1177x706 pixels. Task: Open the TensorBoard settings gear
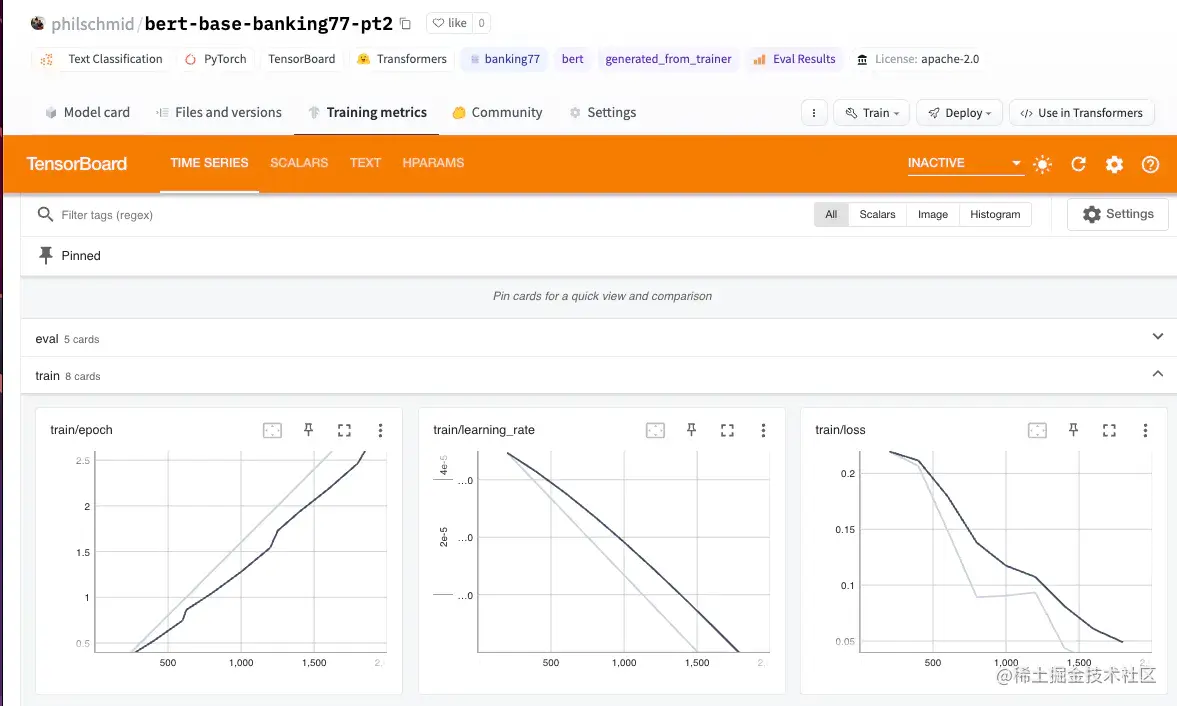1114,164
